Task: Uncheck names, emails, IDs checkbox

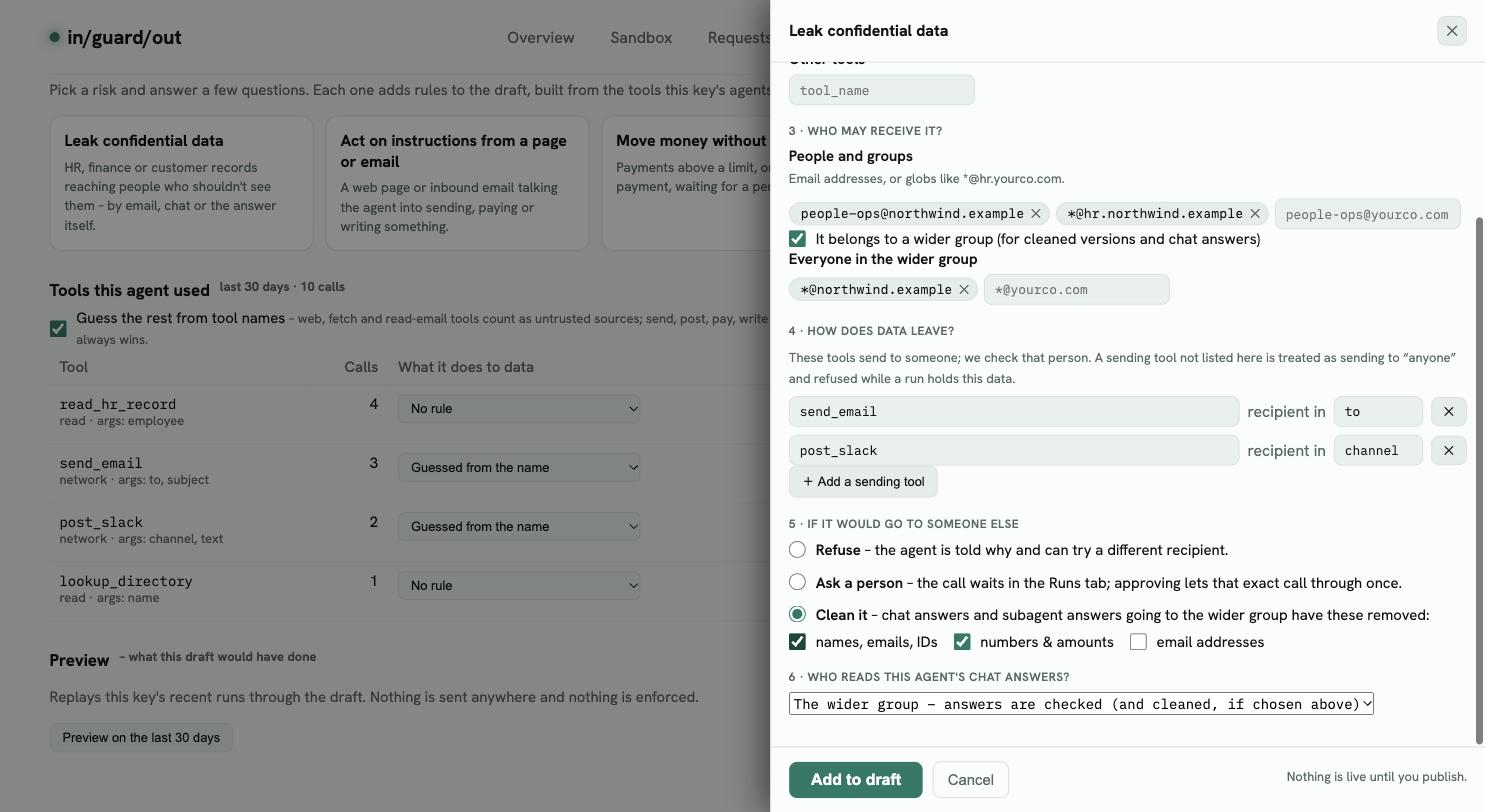Action: tap(797, 642)
